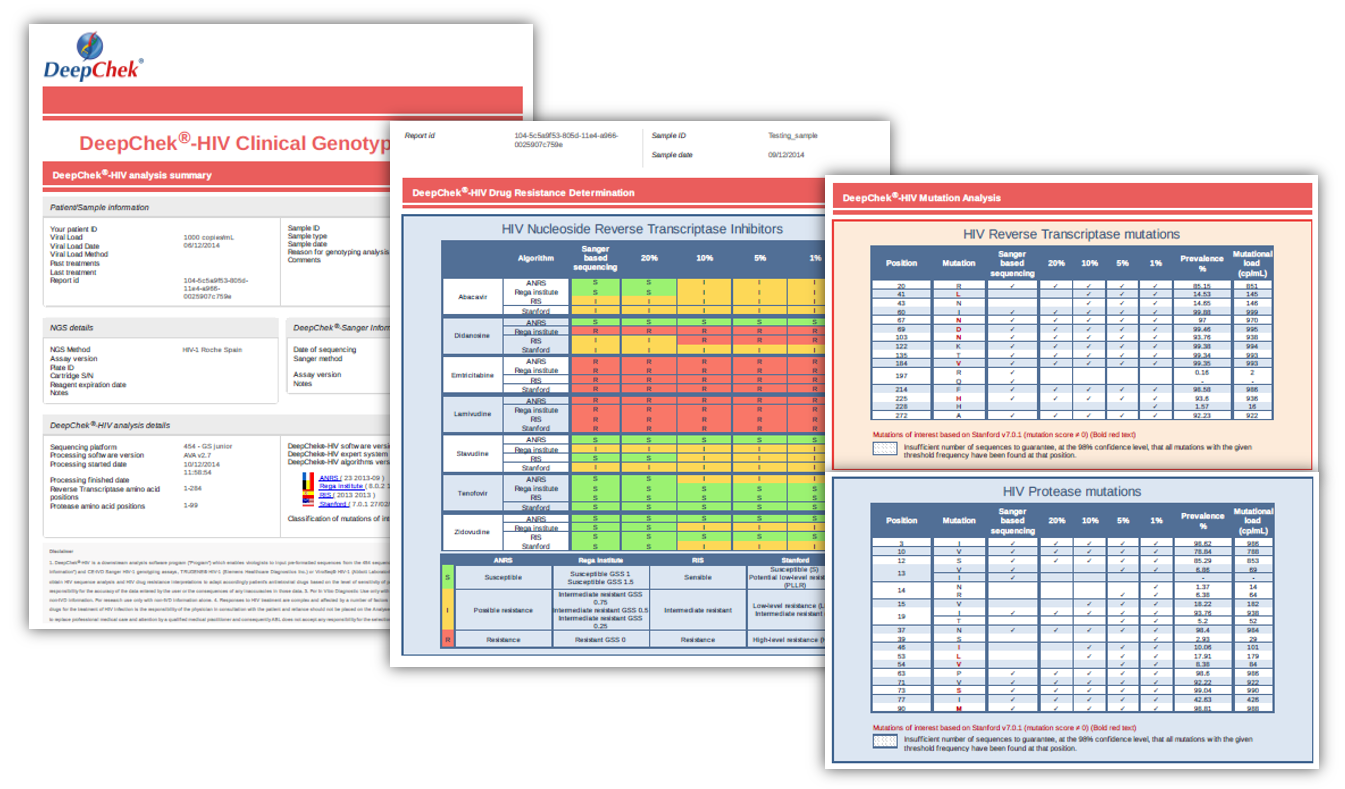This screenshot has height=789, width=1345.
Task: Open the Rega institute algorithm link
Action: coord(341,487)
